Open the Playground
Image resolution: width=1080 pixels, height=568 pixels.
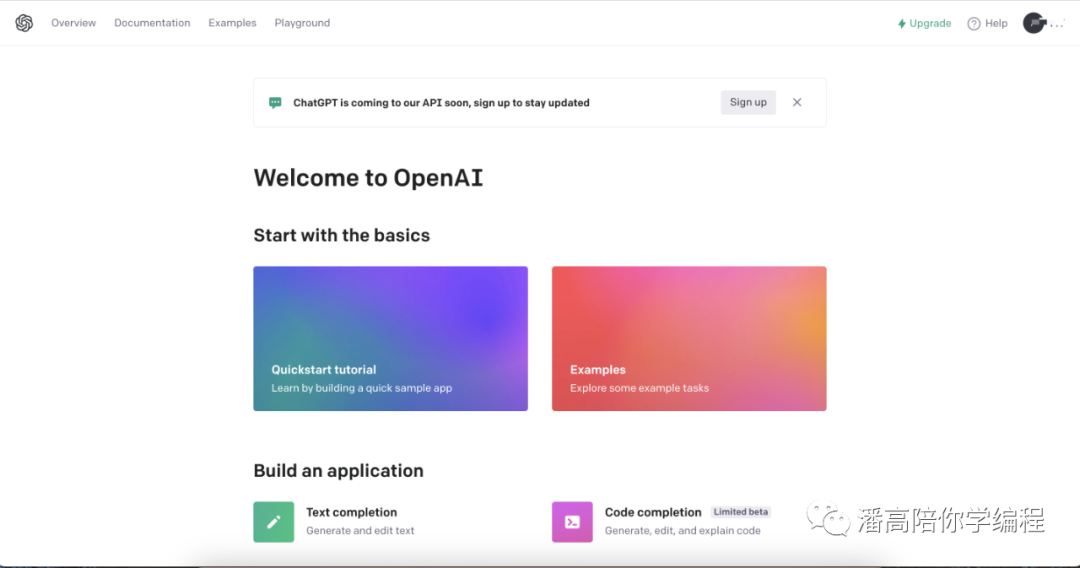point(302,23)
